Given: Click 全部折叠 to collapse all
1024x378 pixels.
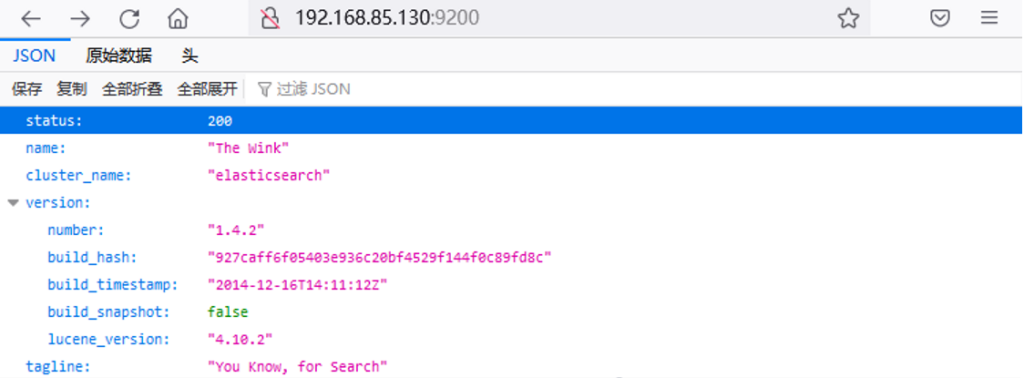Looking at the screenshot, I should tap(132, 89).
